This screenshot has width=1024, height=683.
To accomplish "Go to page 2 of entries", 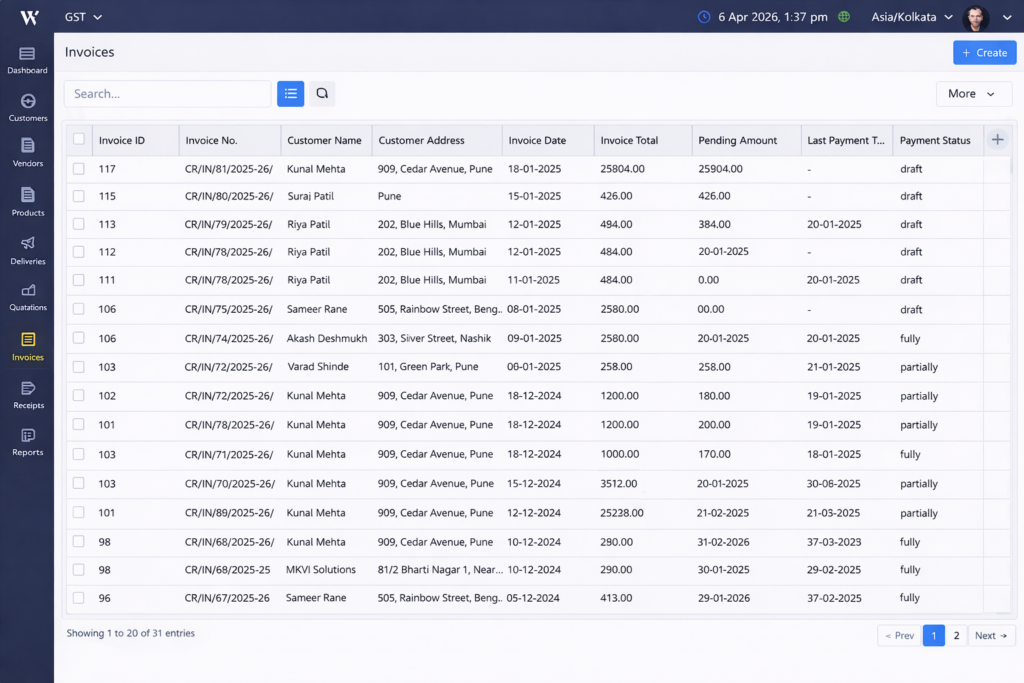I will tap(956, 635).
